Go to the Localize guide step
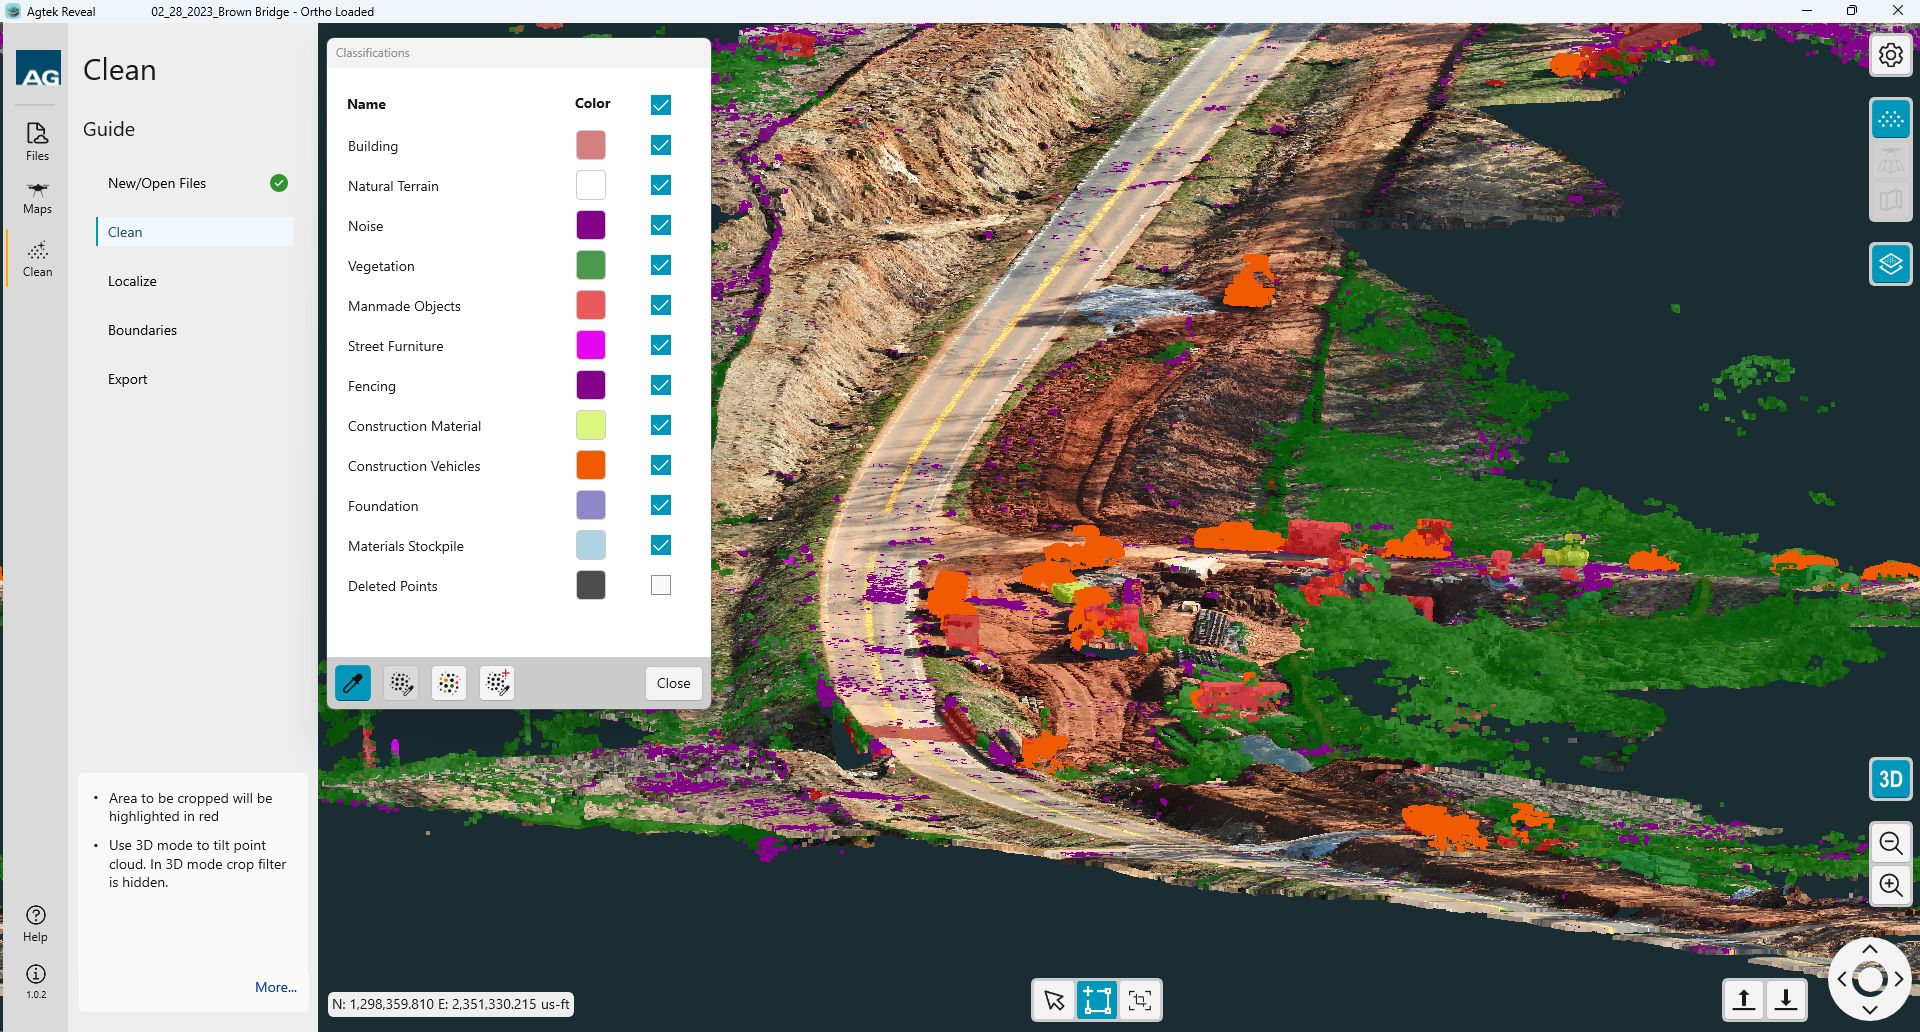Screen dimensions: 1920x1032 [132, 281]
